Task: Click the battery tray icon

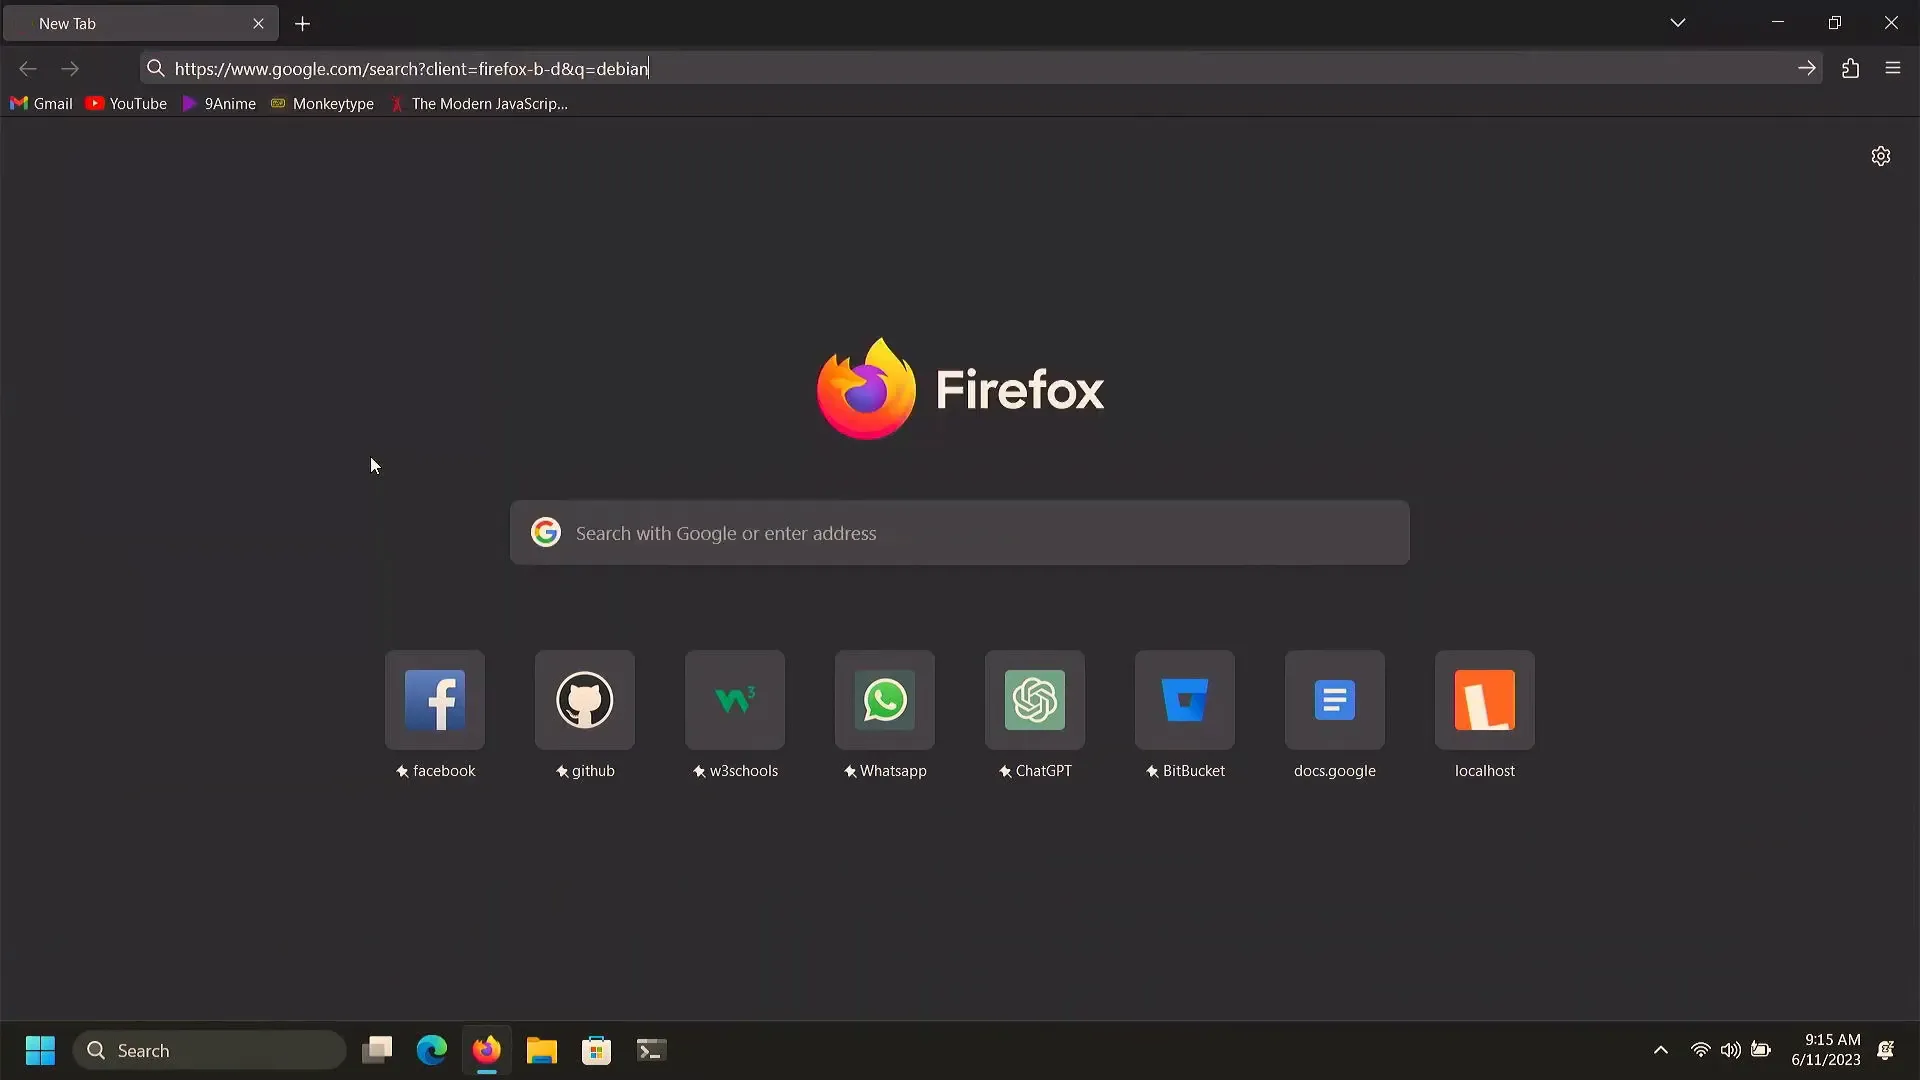Action: coord(1761,1050)
